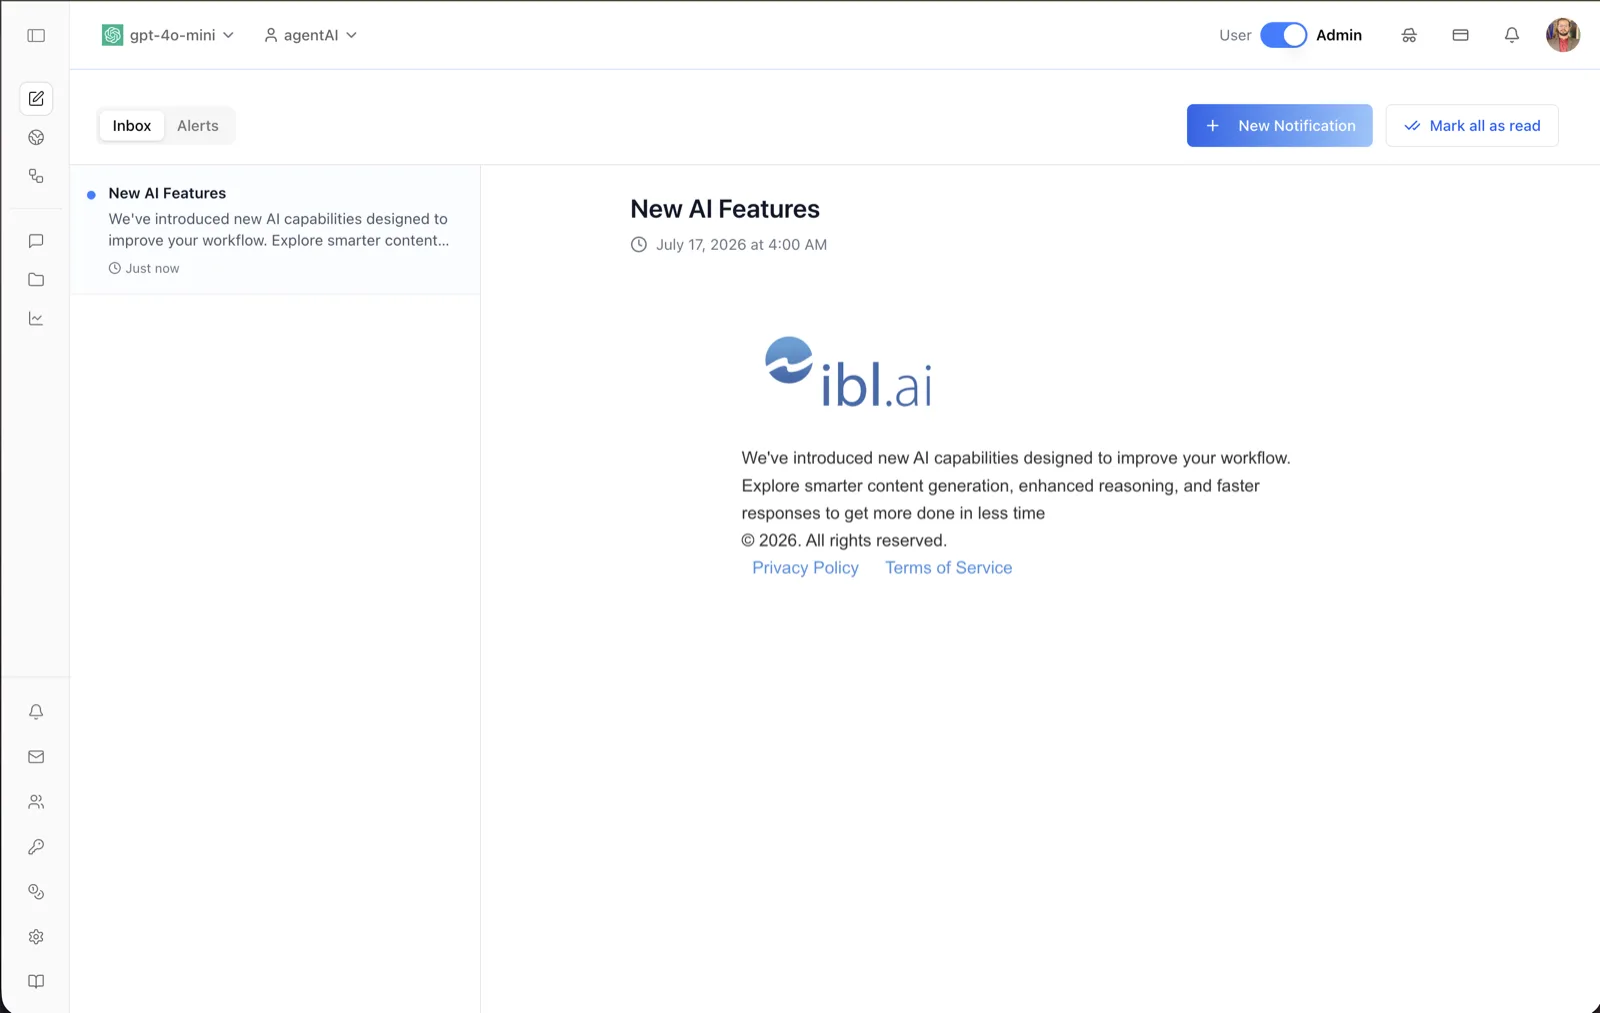Click the 'Just now' timestamp text

[152, 269]
